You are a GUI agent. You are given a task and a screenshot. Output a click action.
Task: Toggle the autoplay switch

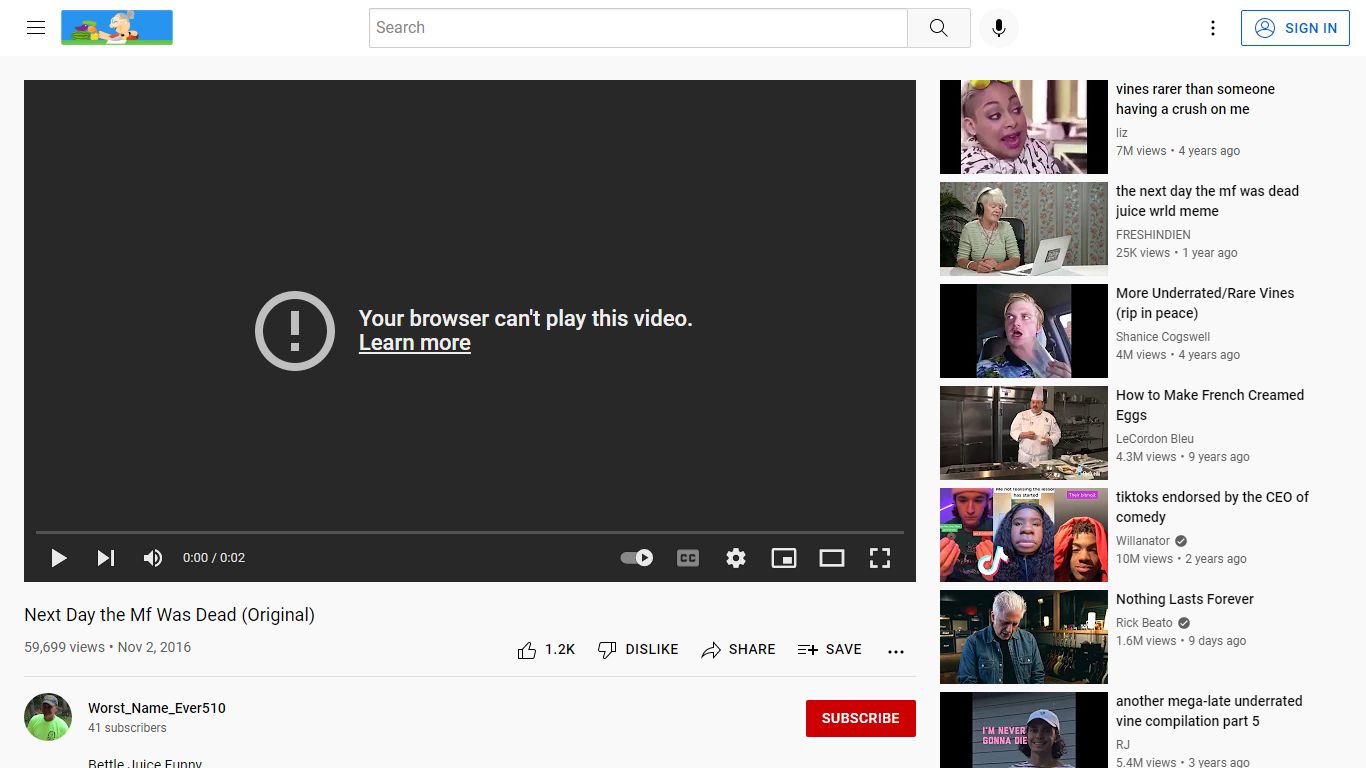tap(637, 558)
